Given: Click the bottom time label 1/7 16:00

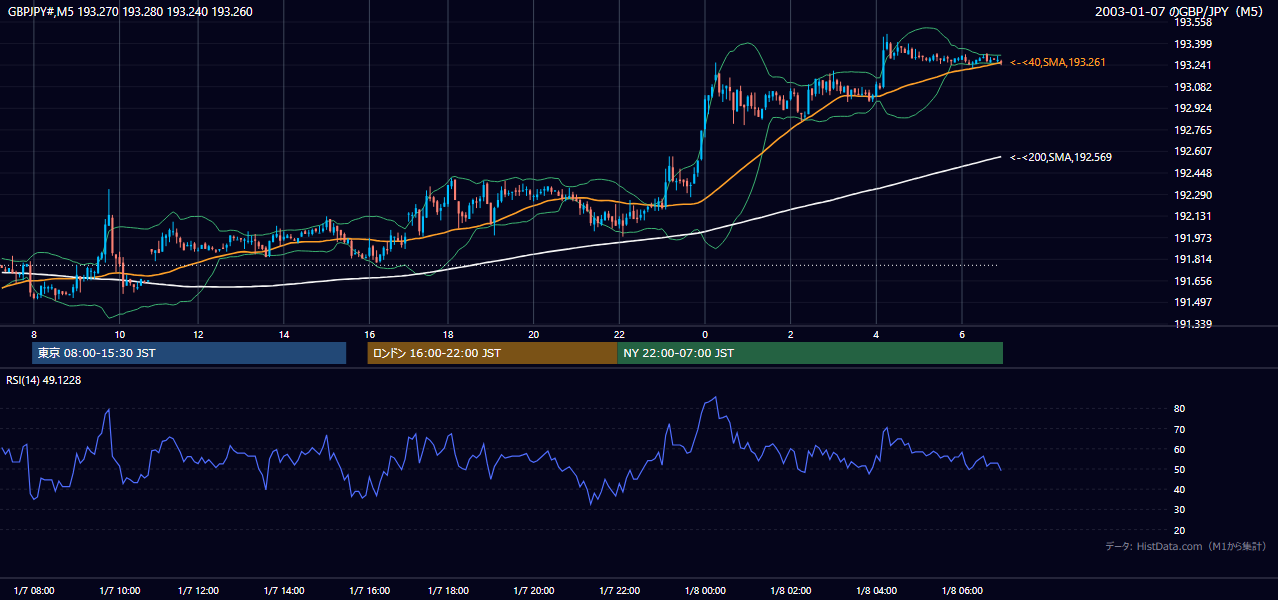Looking at the screenshot, I should [369, 591].
